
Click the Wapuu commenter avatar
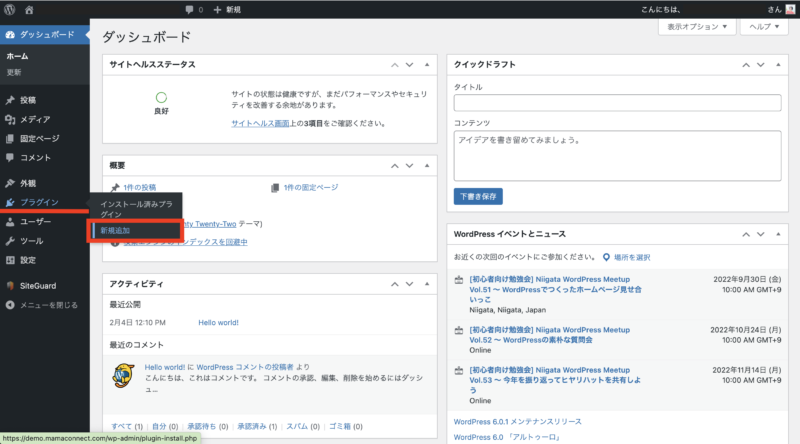click(124, 376)
